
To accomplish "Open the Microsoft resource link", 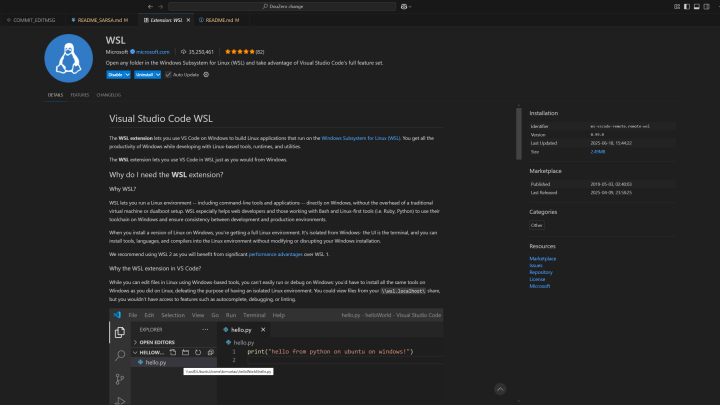I will (x=539, y=286).
